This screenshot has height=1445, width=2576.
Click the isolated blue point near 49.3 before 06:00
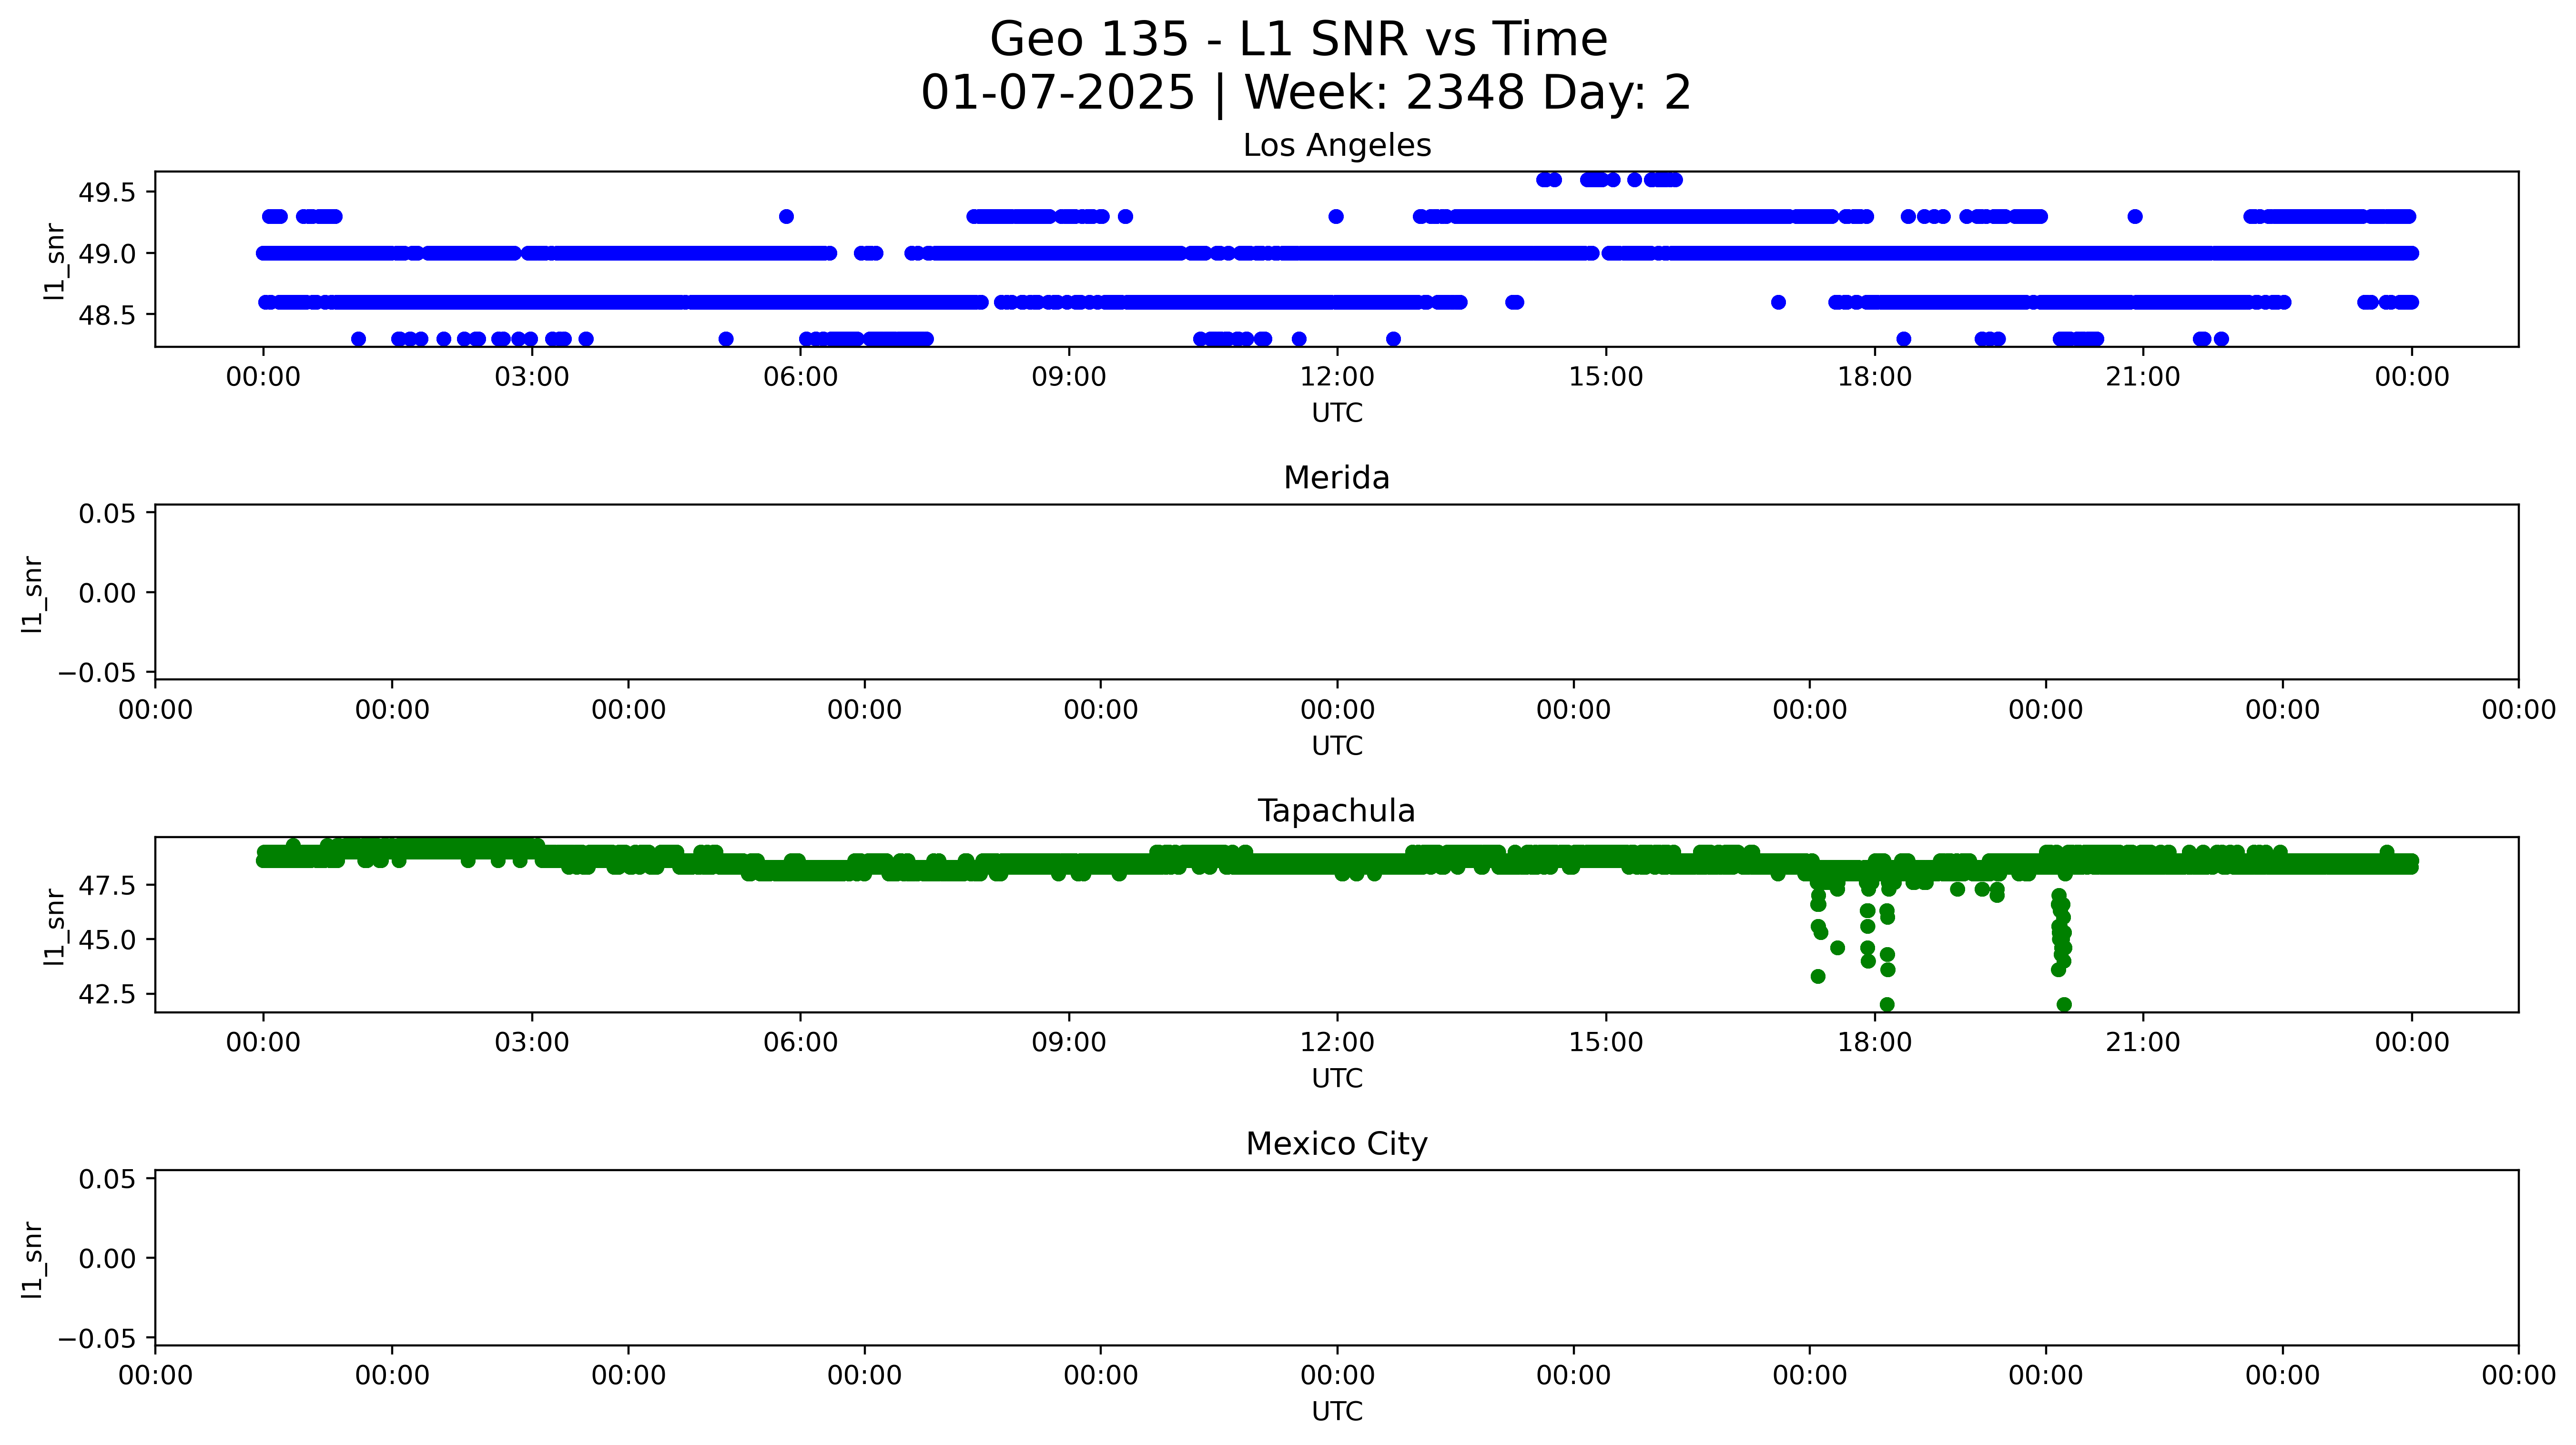pos(786,216)
